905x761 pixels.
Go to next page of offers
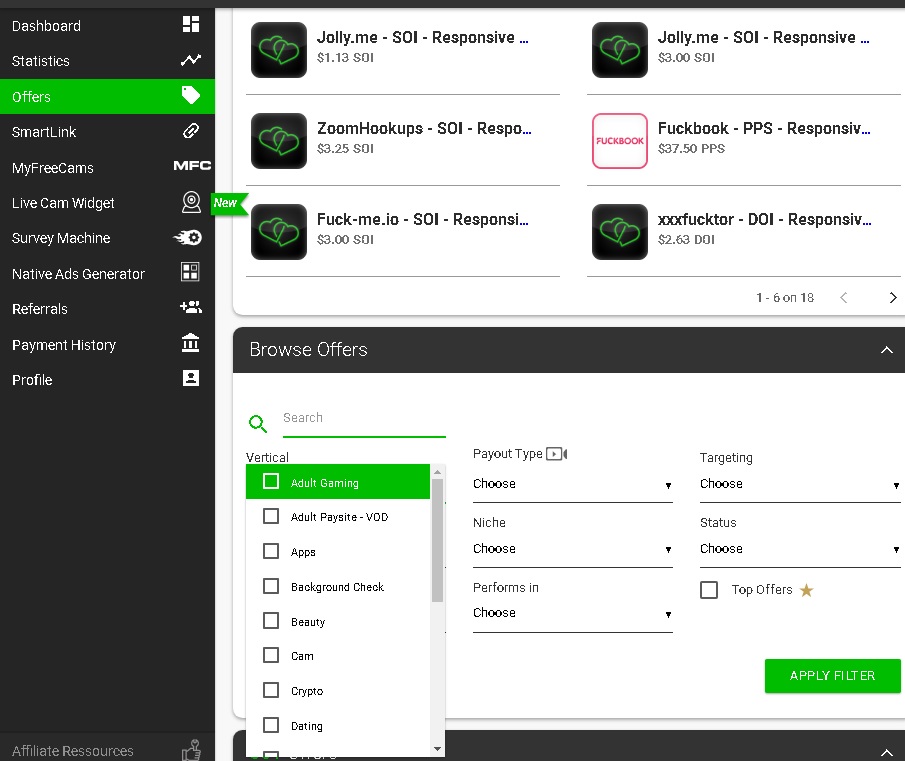coord(893,297)
